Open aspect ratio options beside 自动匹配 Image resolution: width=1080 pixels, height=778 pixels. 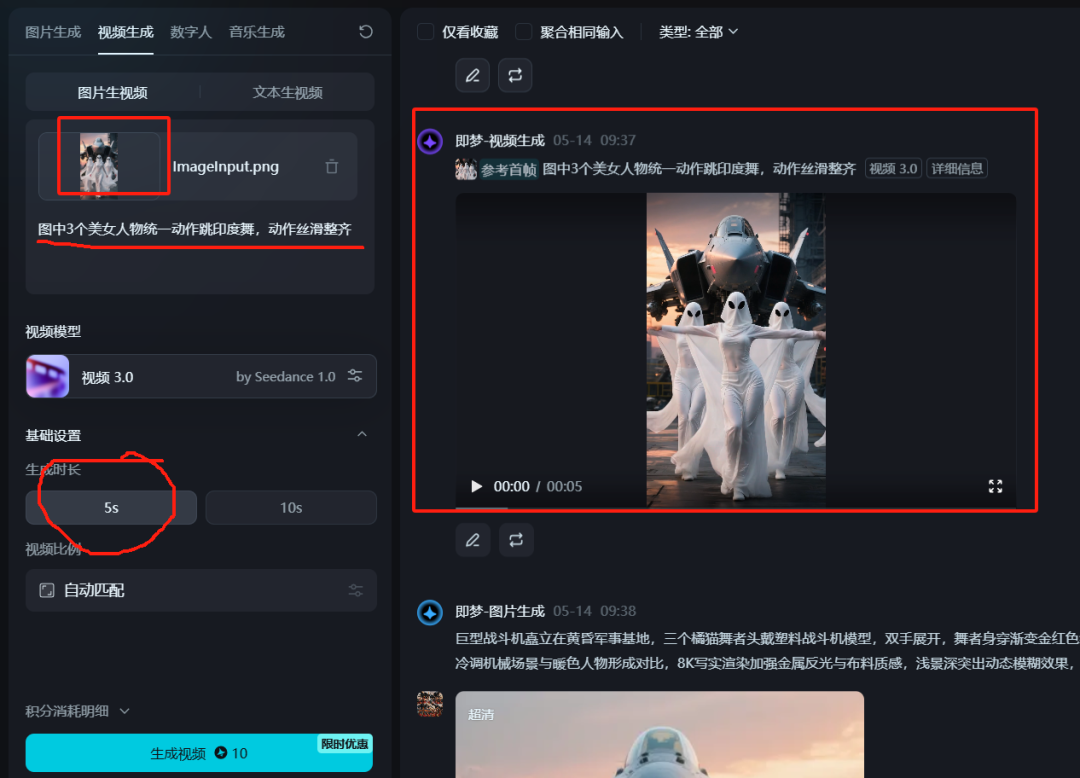tap(355, 590)
